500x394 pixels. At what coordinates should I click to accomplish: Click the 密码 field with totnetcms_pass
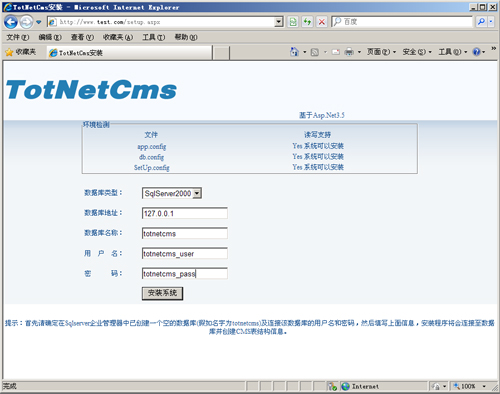pyautogui.click(x=185, y=274)
